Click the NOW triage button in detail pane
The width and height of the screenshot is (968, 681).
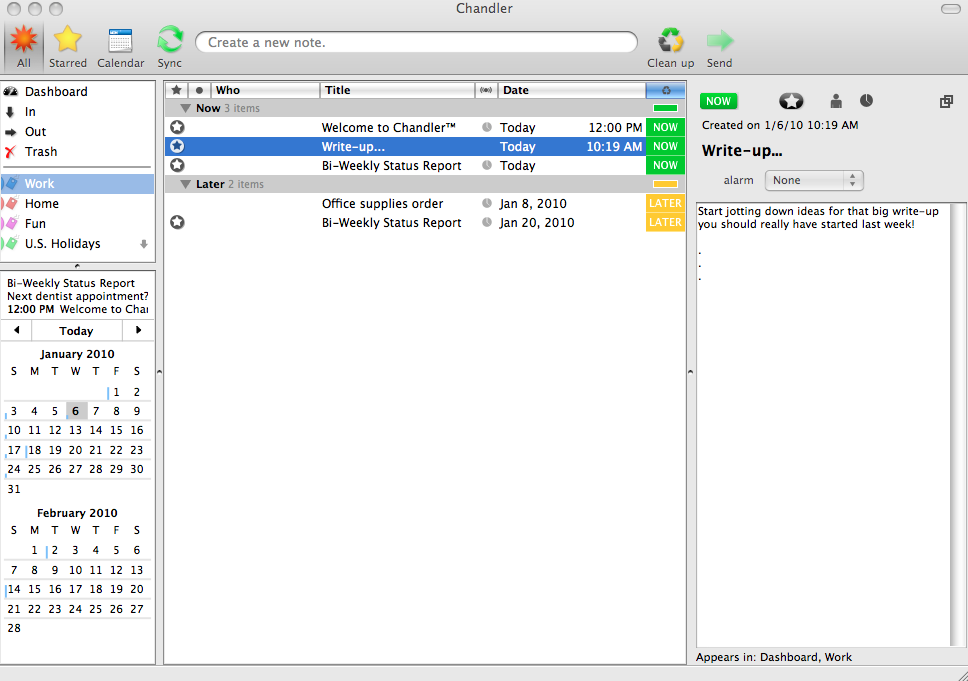(719, 101)
